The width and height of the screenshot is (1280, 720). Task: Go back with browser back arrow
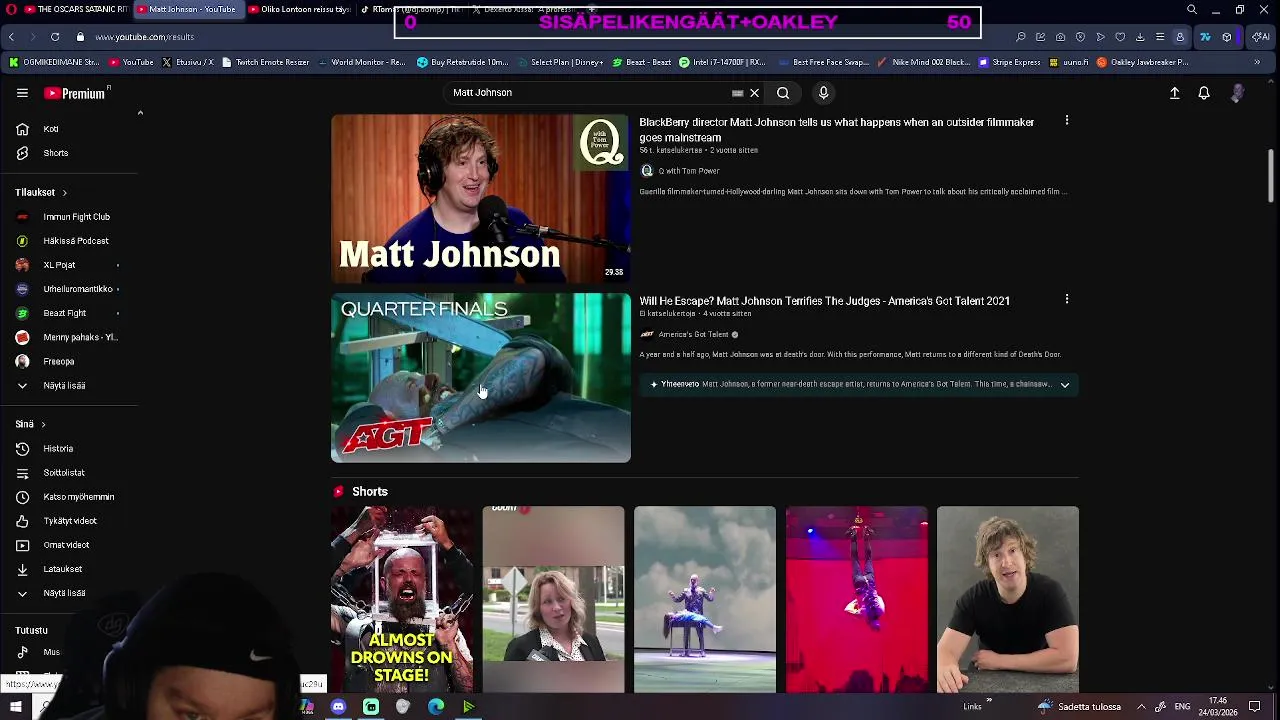11,37
